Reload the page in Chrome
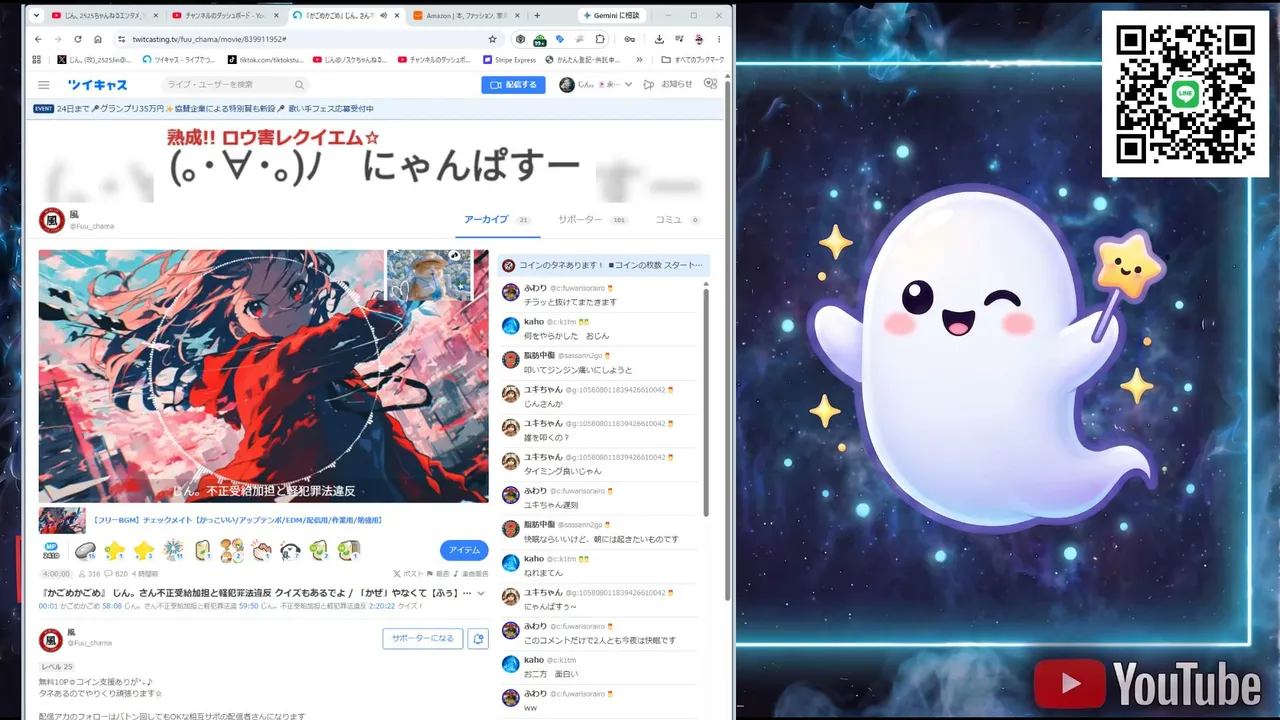This screenshot has width=1280, height=720. click(78, 39)
